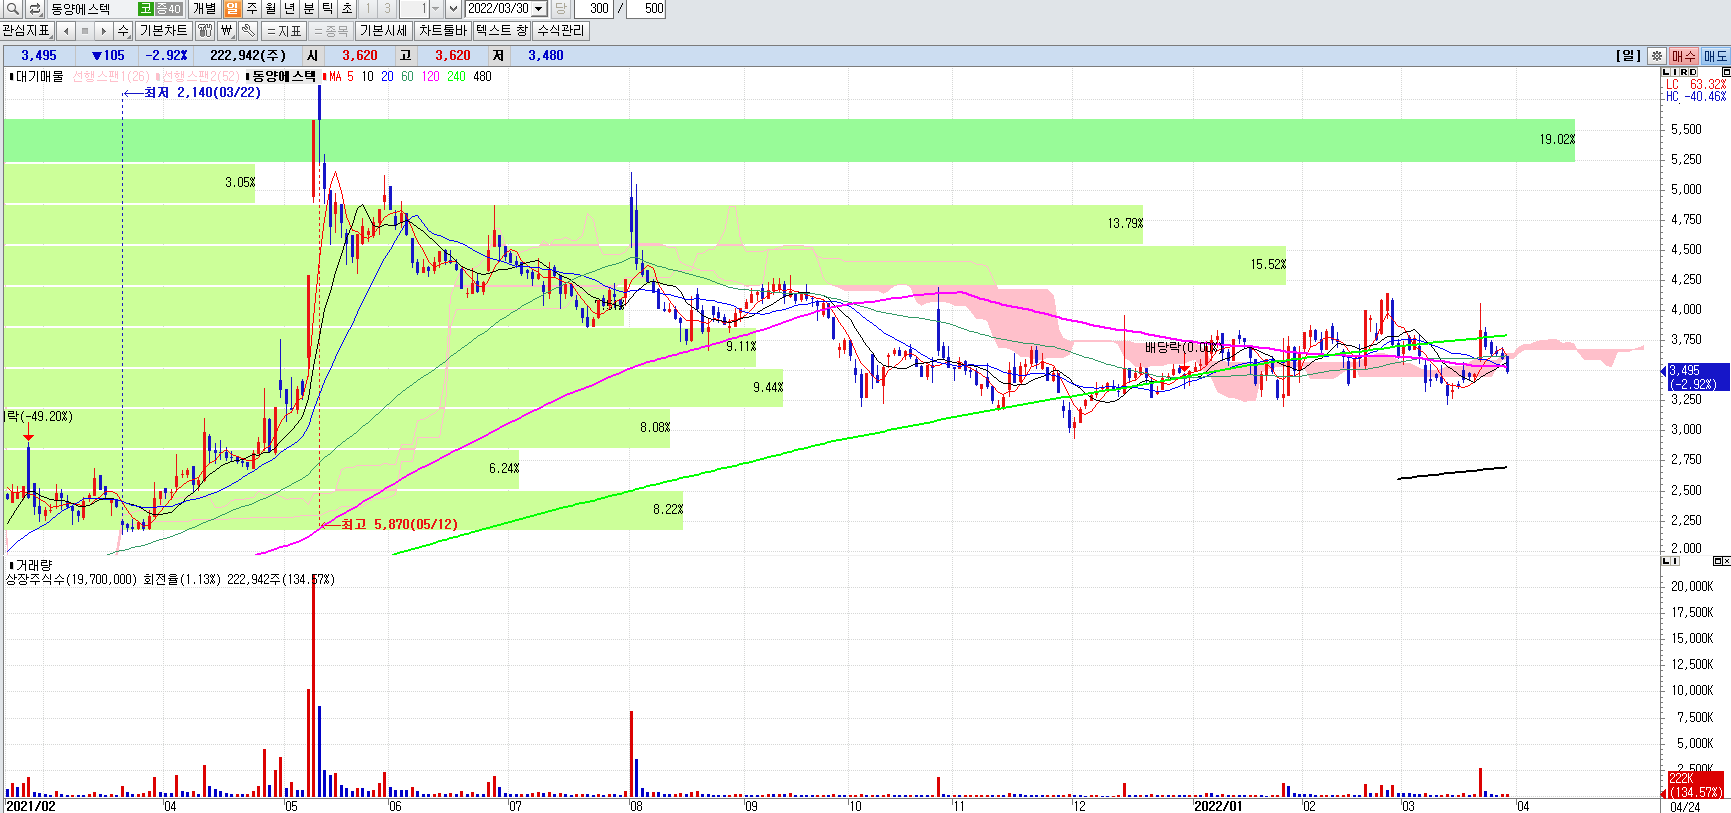Click the change value ▼105
The height and width of the screenshot is (813, 1731).
(x=108, y=56)
